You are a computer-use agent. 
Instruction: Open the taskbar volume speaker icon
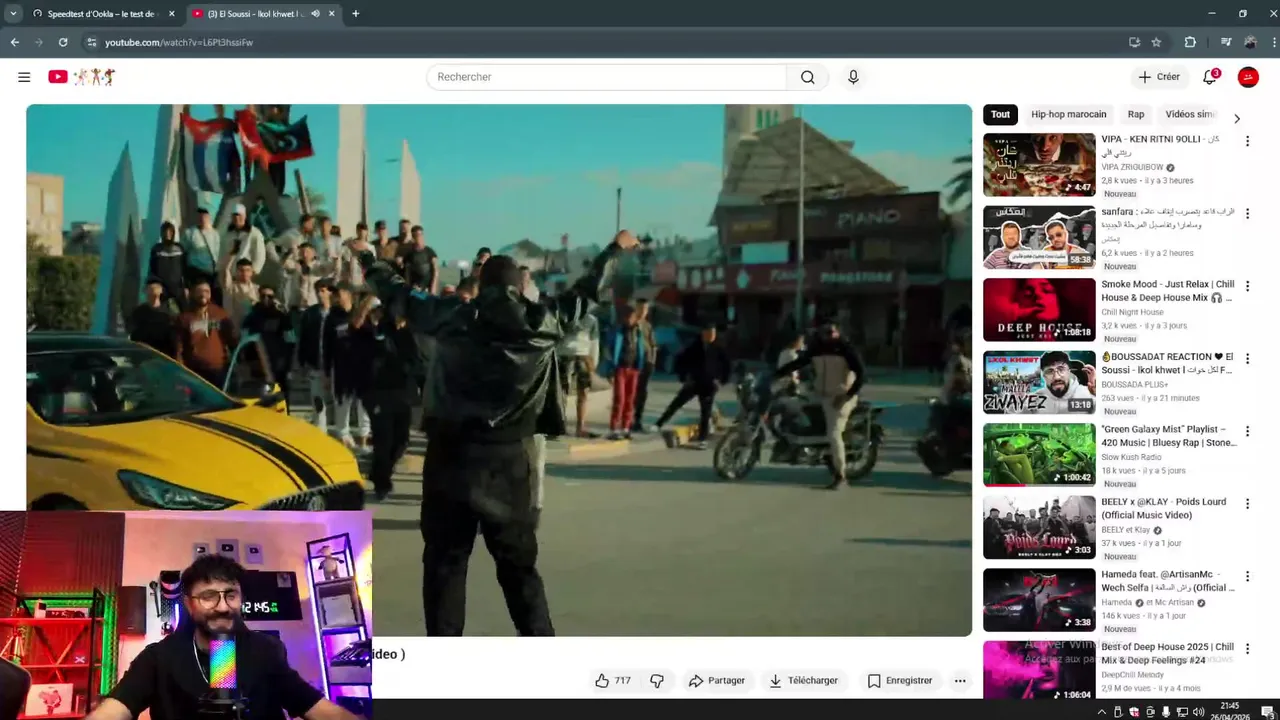point(1199,712)
